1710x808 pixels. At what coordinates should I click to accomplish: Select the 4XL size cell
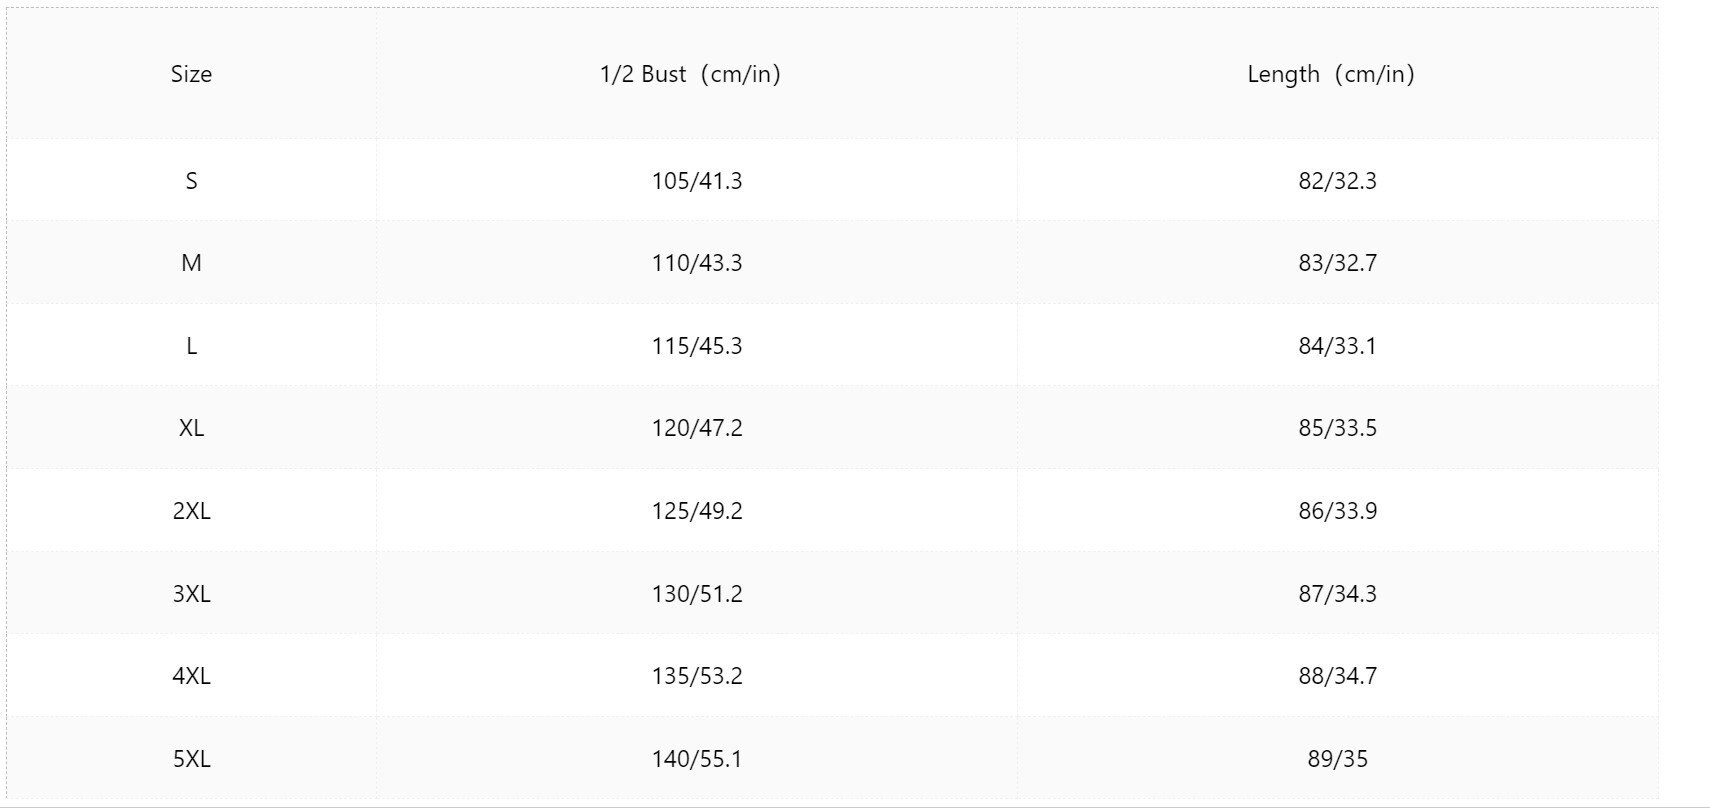point(191,676)
